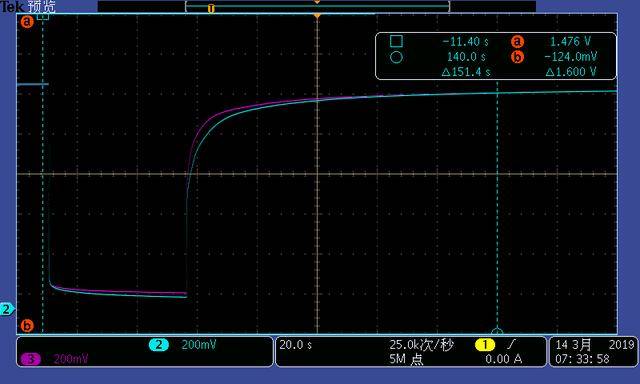Click the orange cursor 'b' marker bottom-left
The height and width of the screenshot is (384, 640).
[27, 326]
